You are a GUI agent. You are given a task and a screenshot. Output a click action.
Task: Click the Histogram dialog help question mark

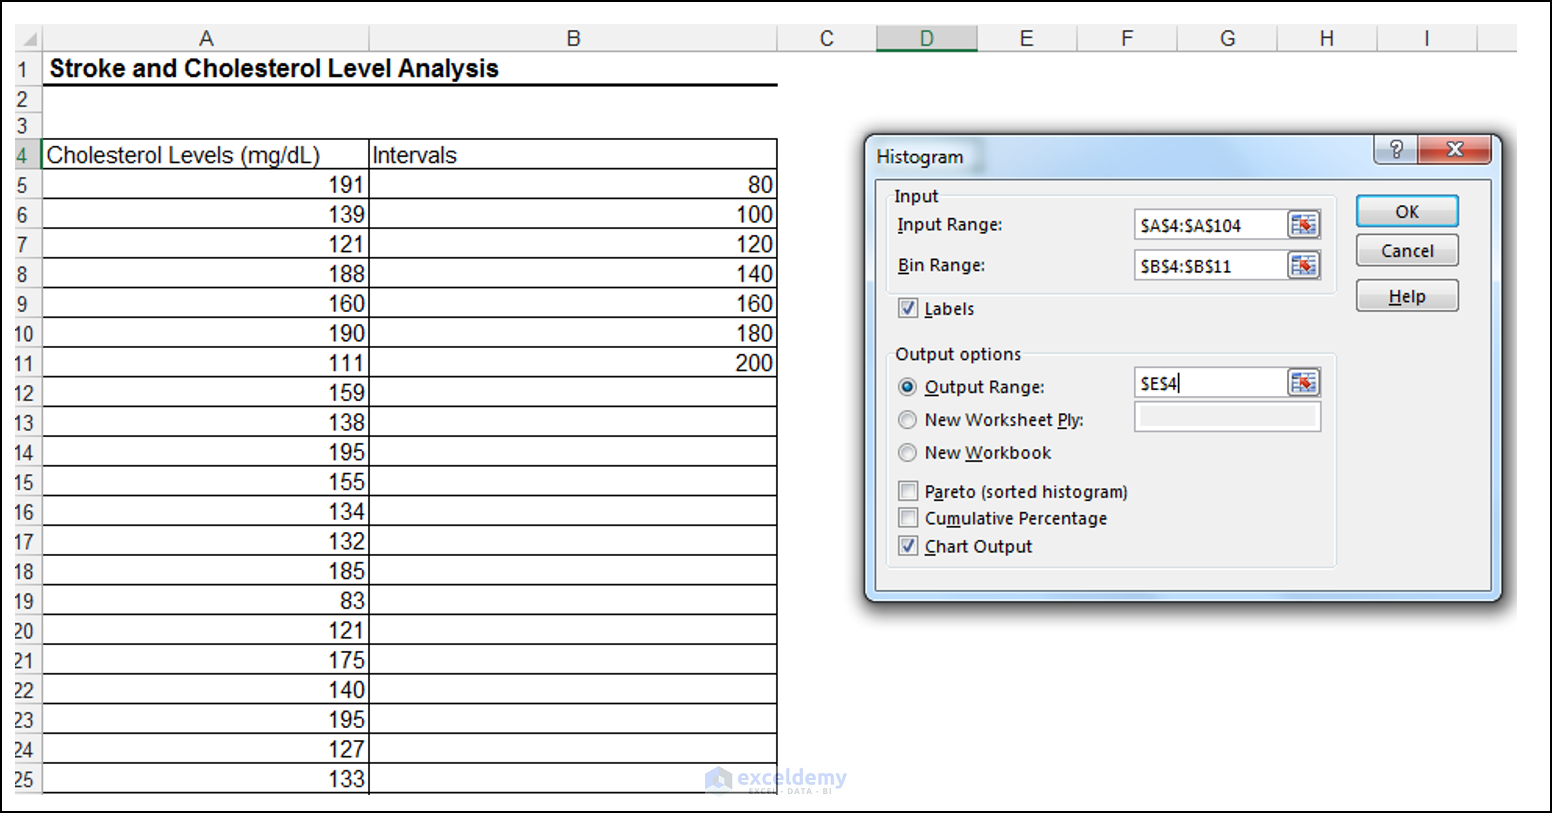[1396, 149]
